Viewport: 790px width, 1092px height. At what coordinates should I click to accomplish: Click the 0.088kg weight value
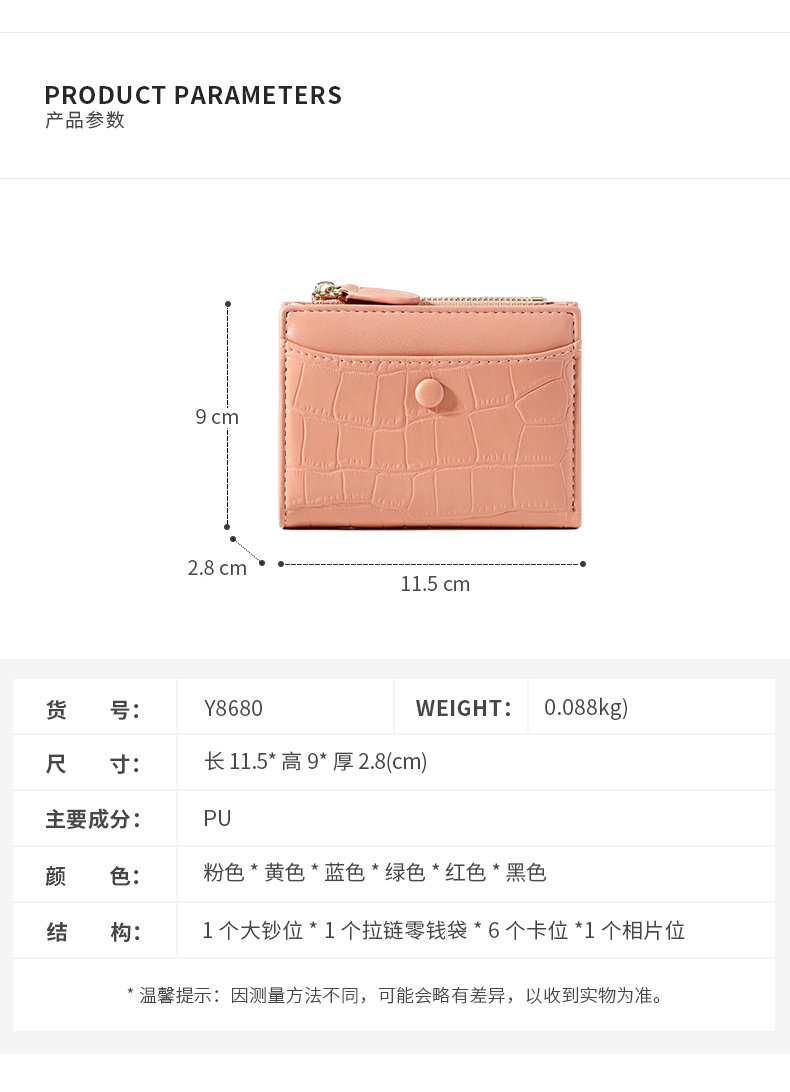click(586, 708)
